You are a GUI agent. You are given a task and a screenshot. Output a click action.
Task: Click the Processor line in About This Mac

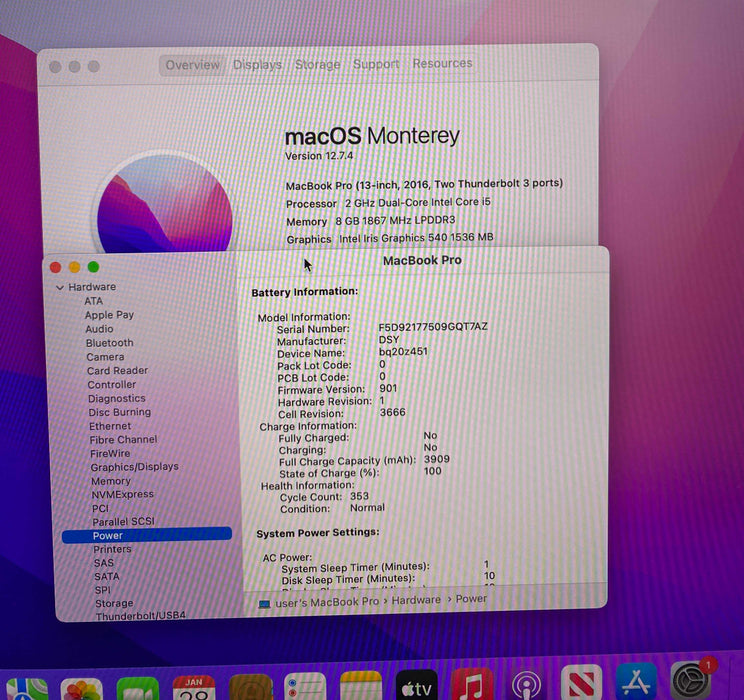(388, 203)
